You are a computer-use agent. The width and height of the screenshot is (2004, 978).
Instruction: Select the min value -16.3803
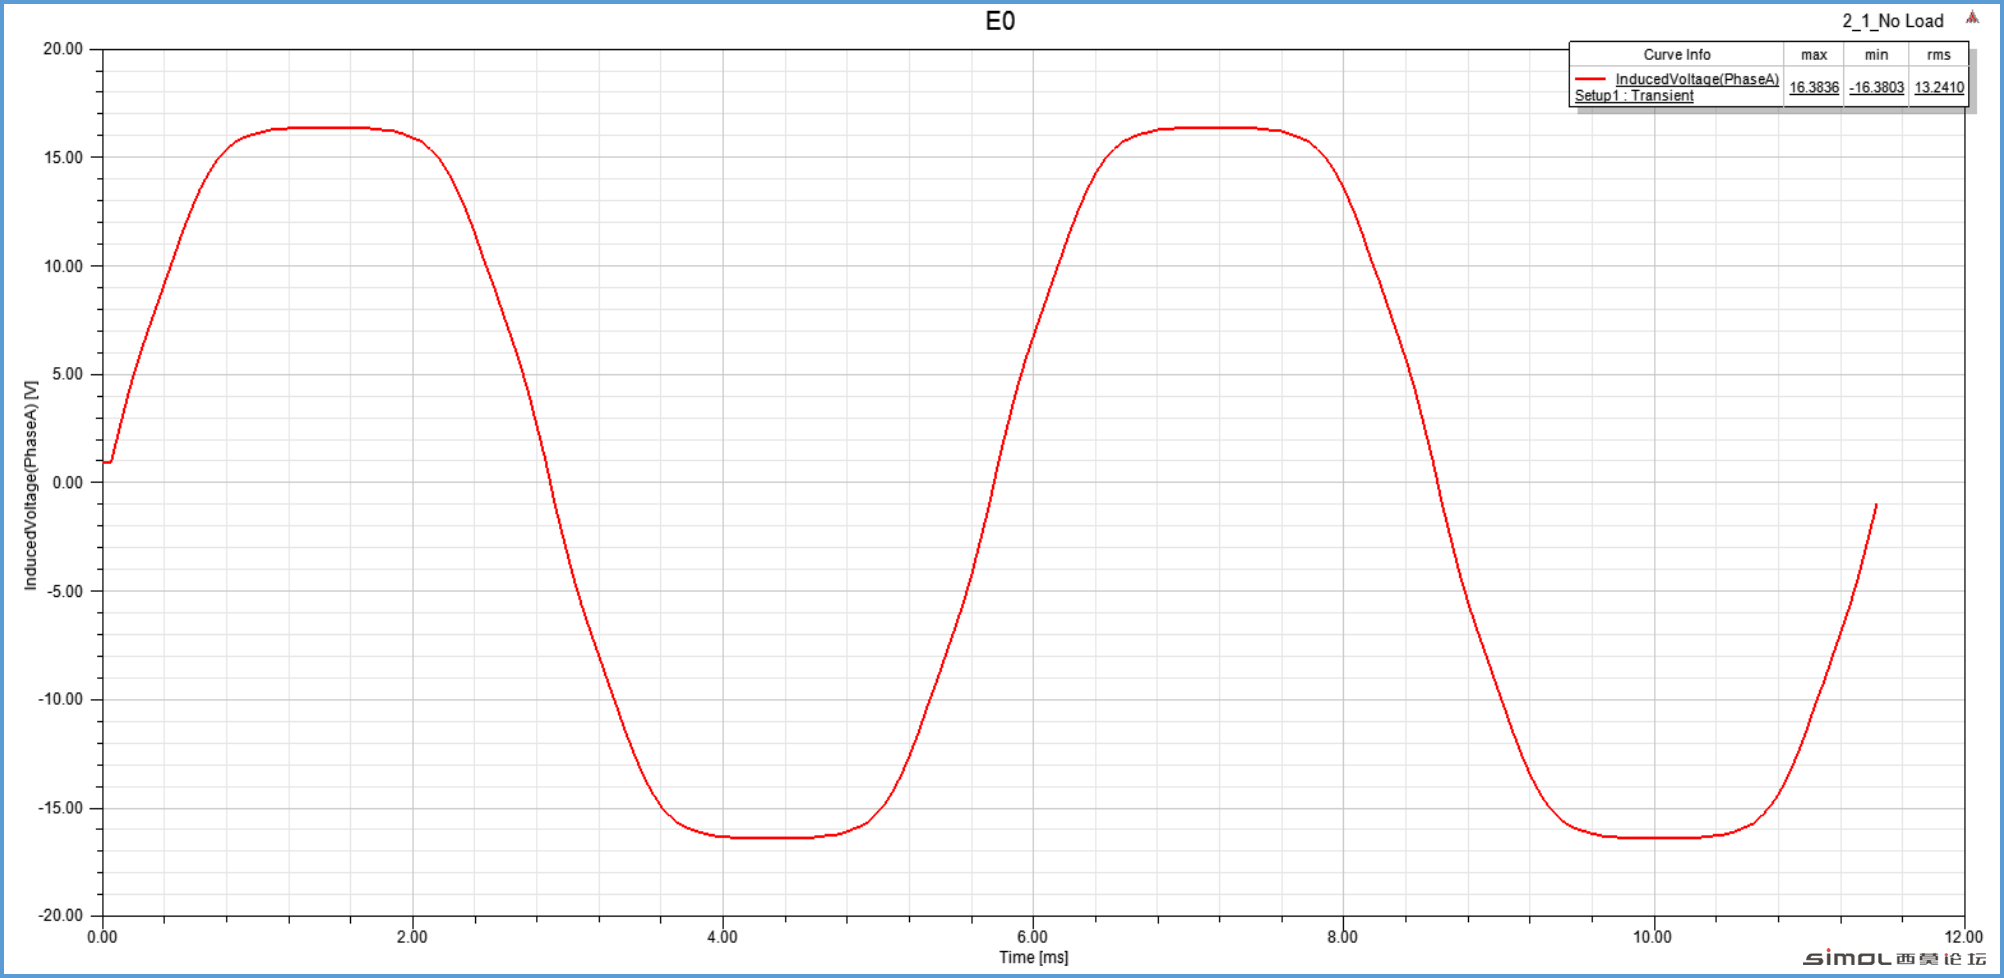pos(1876,88)
